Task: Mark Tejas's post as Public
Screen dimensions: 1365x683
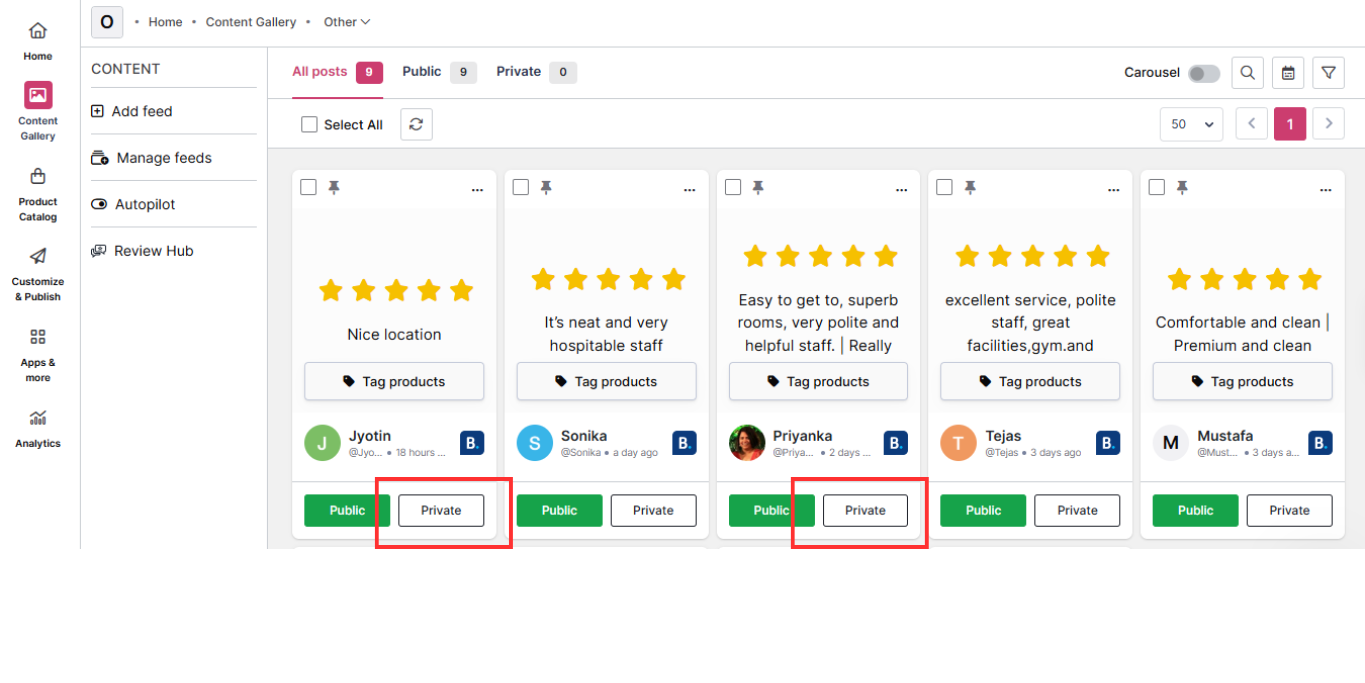Action: coord(983,510)
